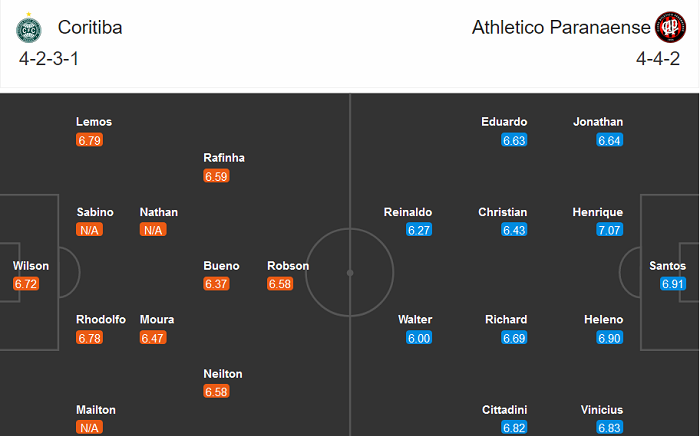Click Cittadini's 6.82 rating badge
The image size is (700, 436).
(514, 428)
